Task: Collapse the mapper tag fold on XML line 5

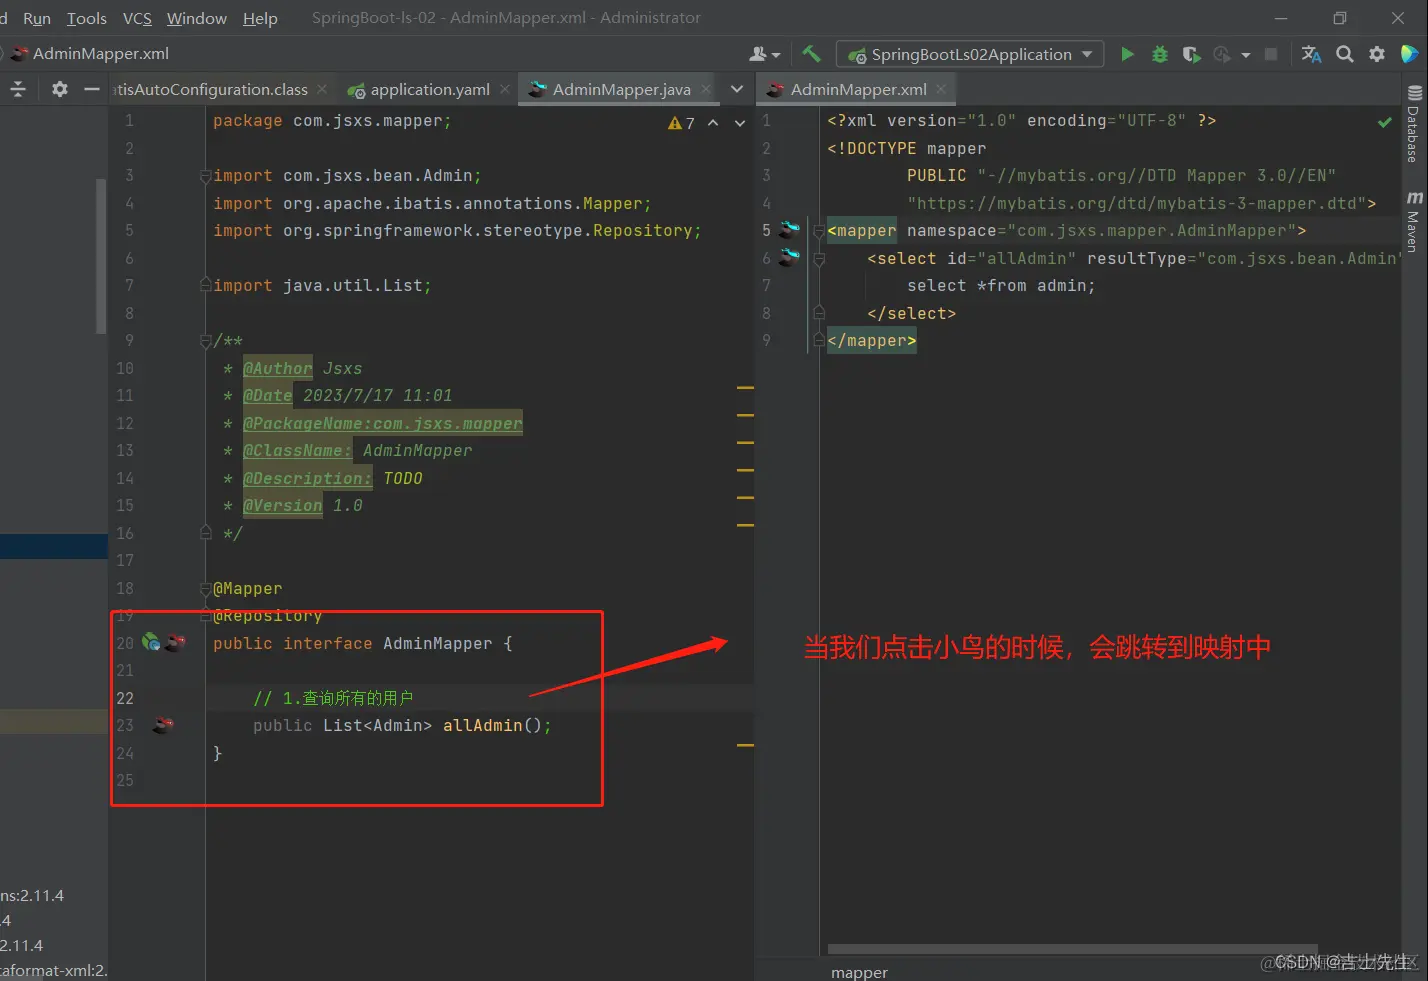Action: pos(818,231)
